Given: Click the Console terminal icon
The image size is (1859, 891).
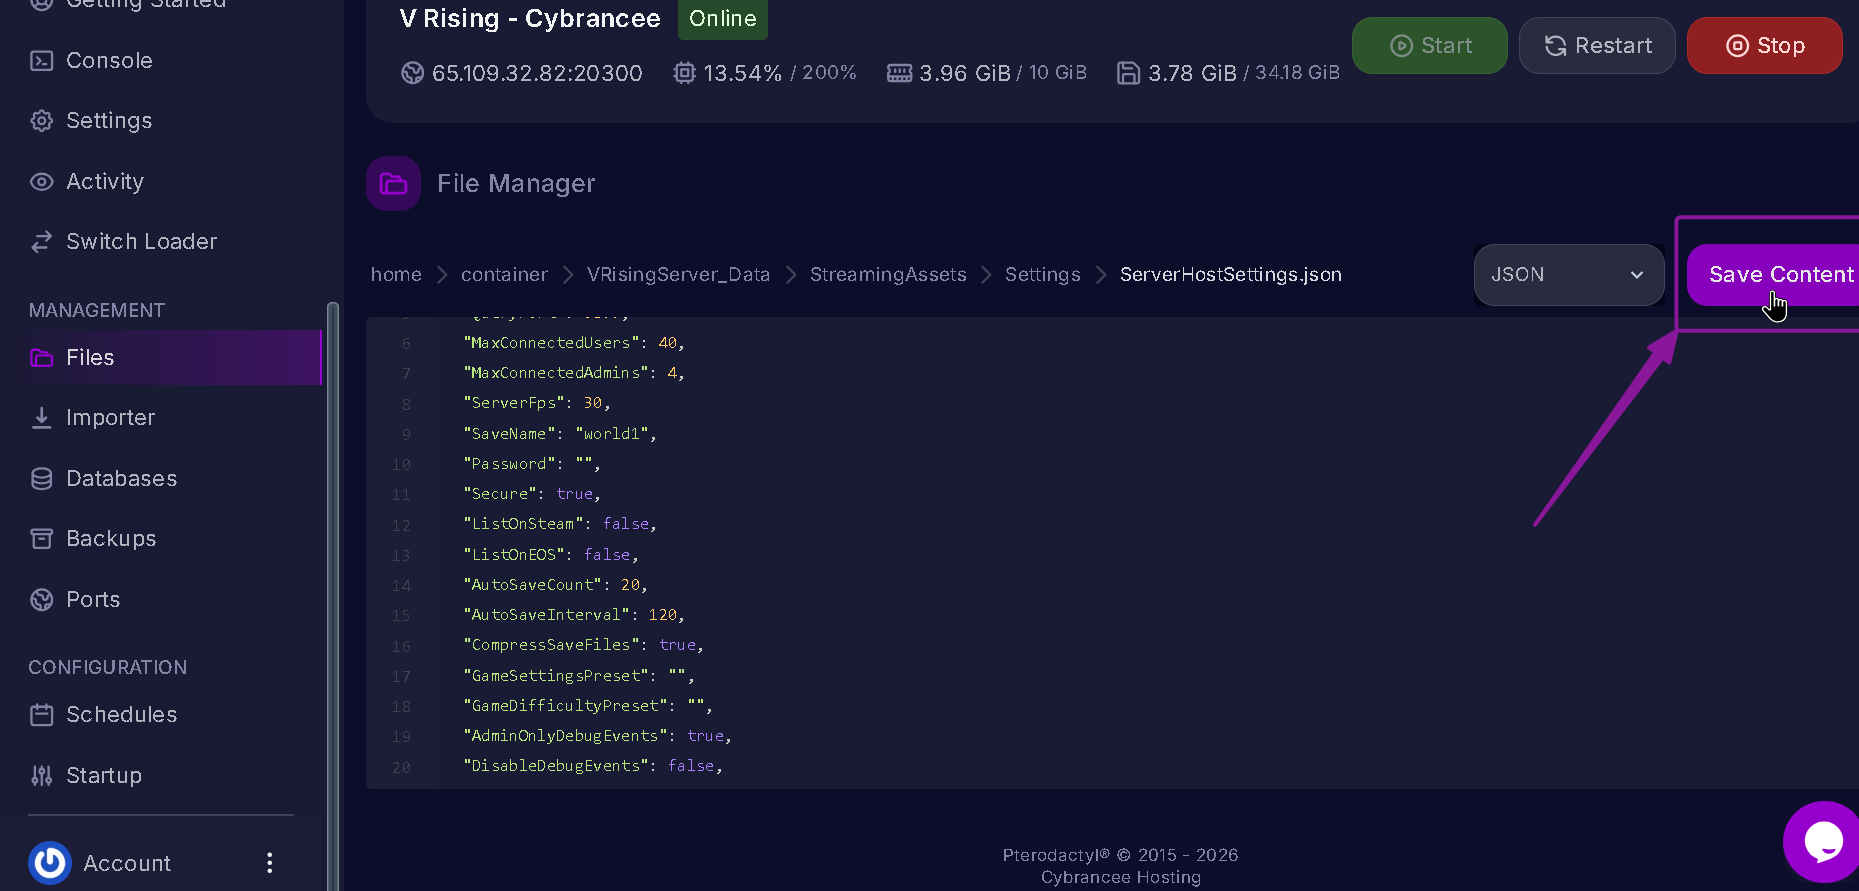Looking at the screenshot, I should pos(41,61).
